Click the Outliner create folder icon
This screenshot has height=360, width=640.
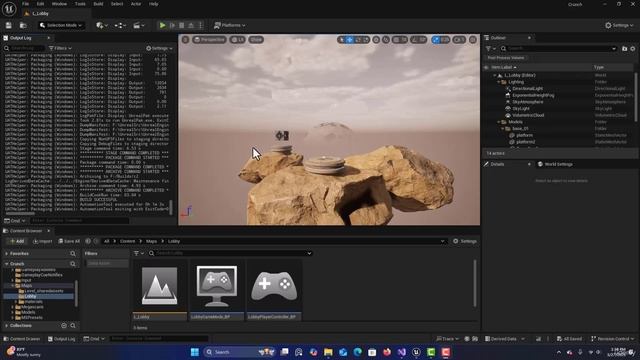[624, 49]
